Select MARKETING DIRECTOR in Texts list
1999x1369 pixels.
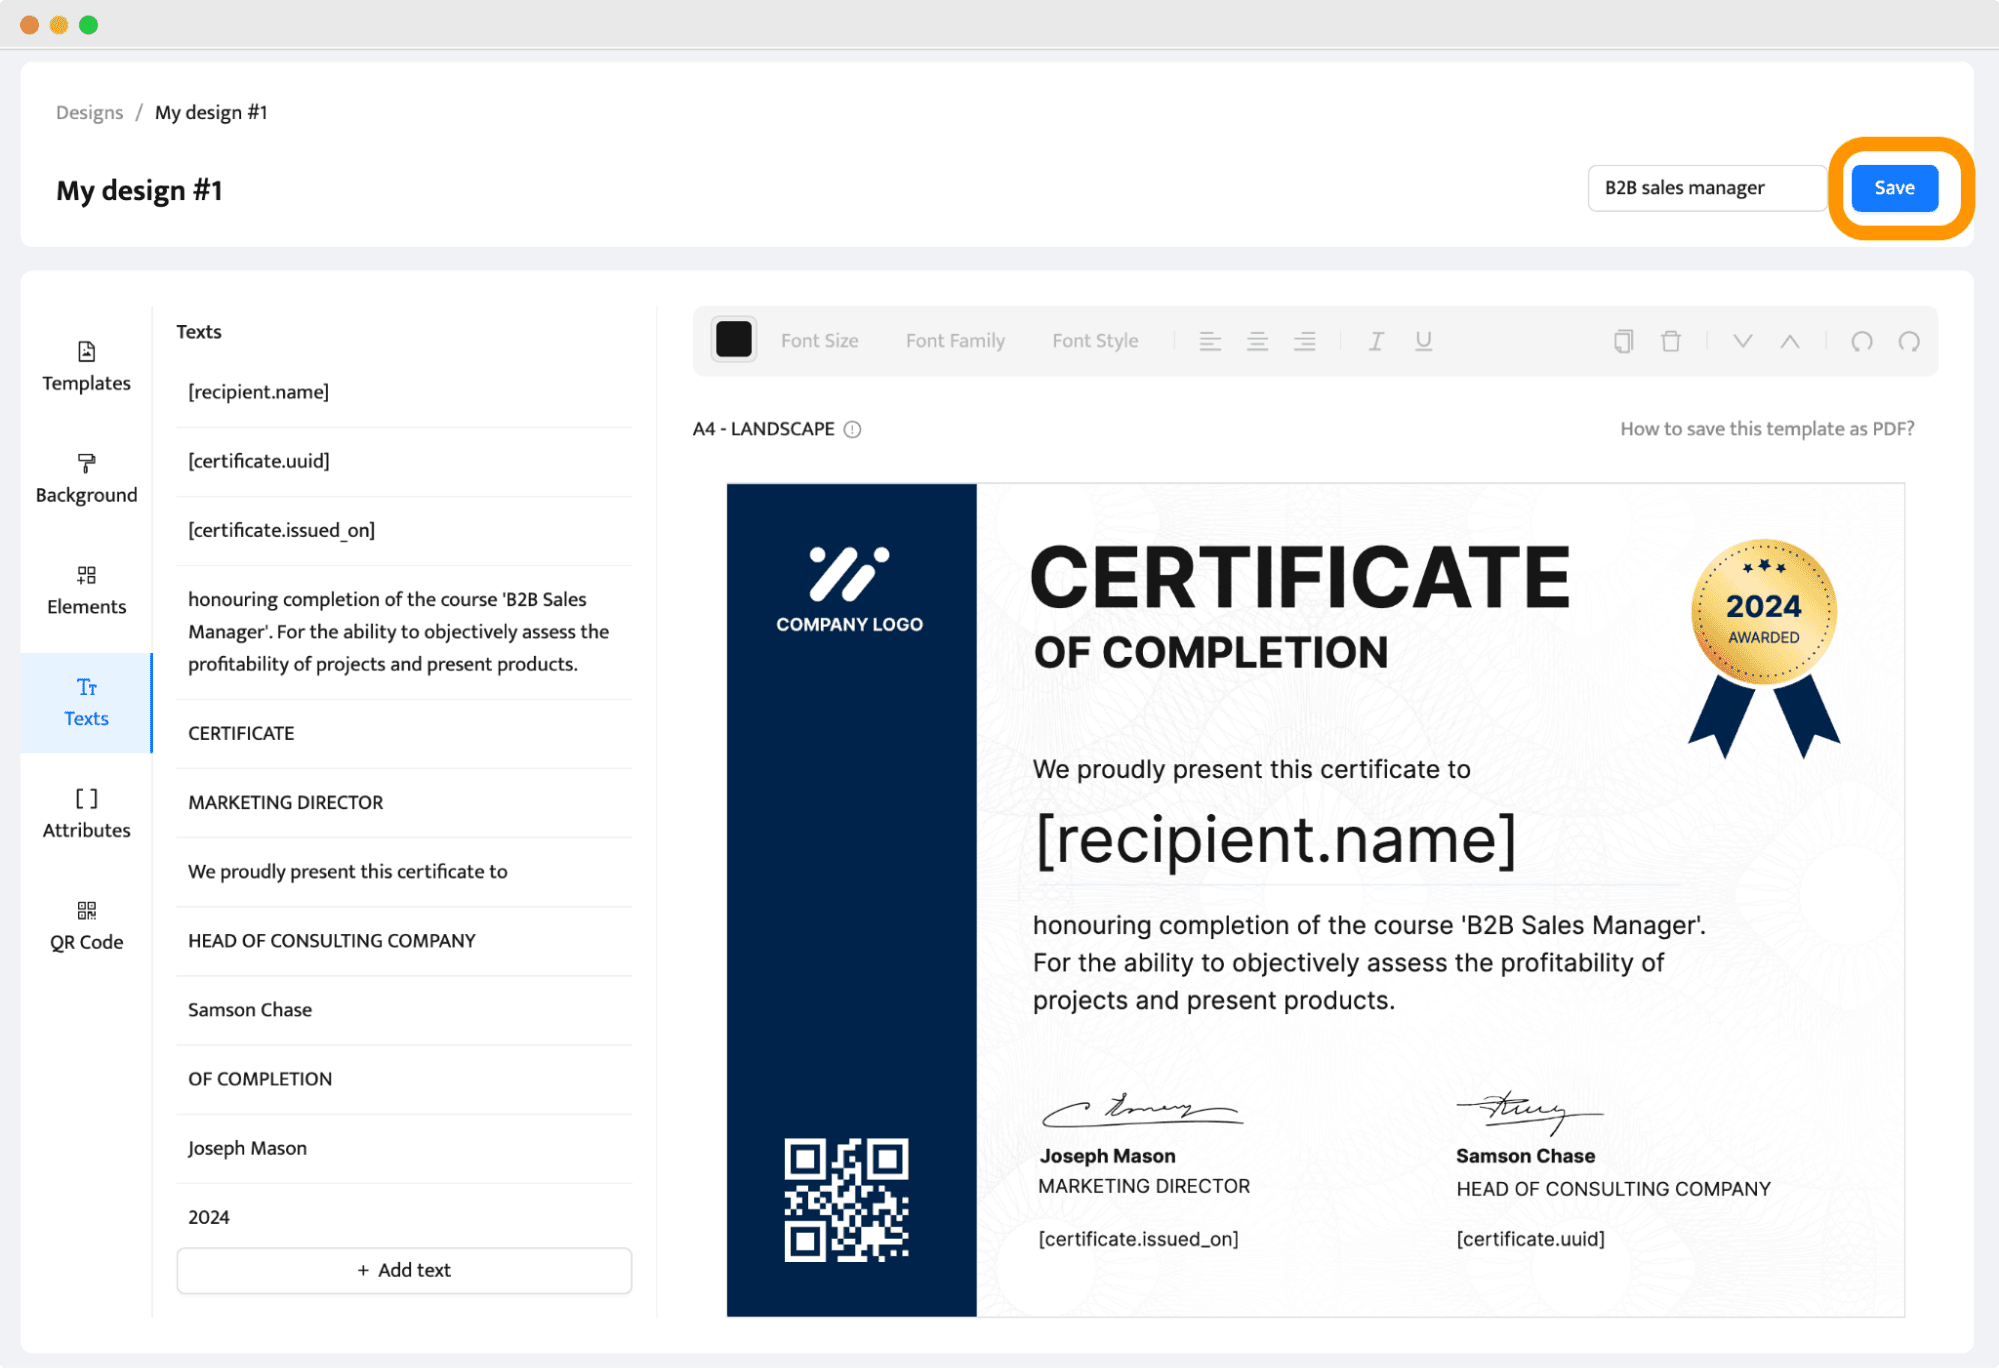404,802
